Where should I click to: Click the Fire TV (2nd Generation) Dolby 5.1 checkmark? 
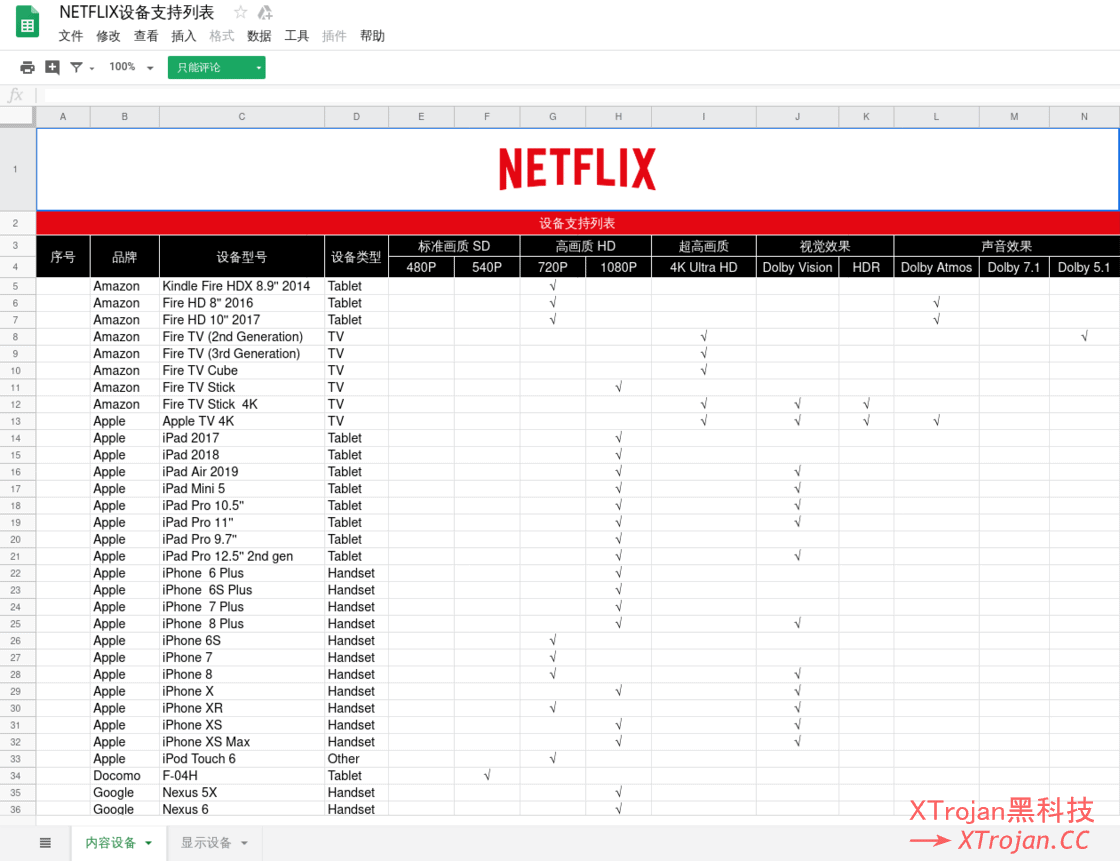(x=1084, y=337)
